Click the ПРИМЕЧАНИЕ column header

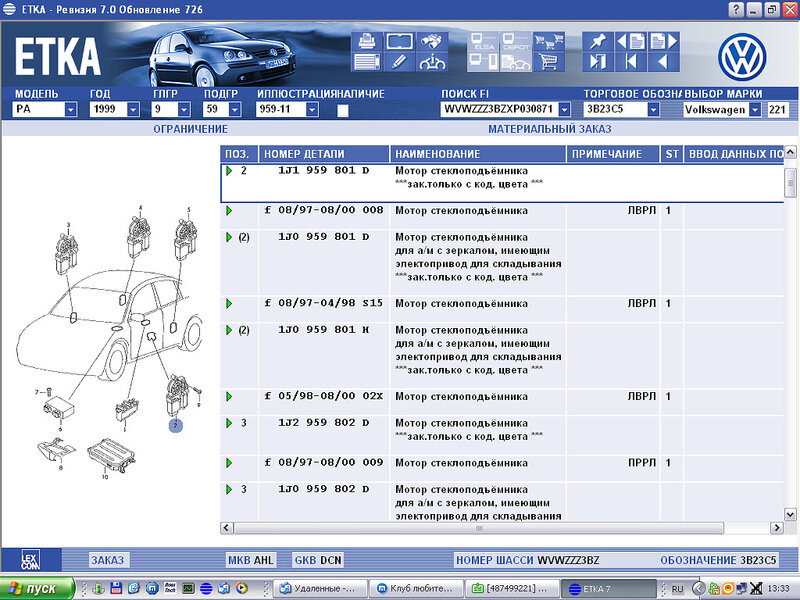coord(613,154)
